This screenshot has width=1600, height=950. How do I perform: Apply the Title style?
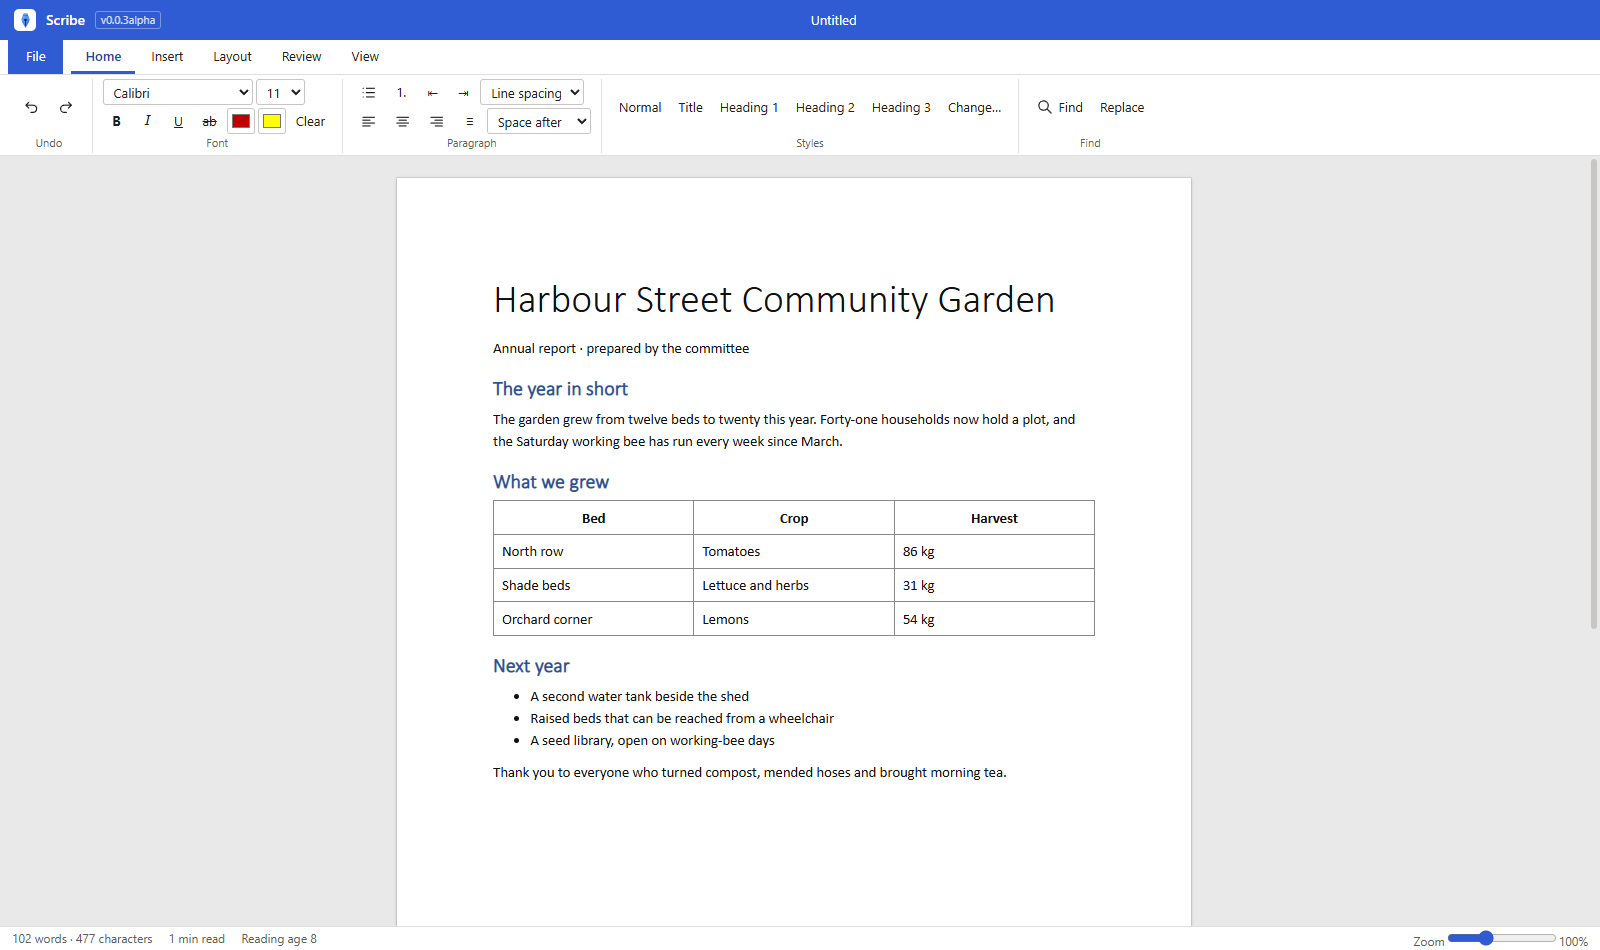tap(690, 107)
